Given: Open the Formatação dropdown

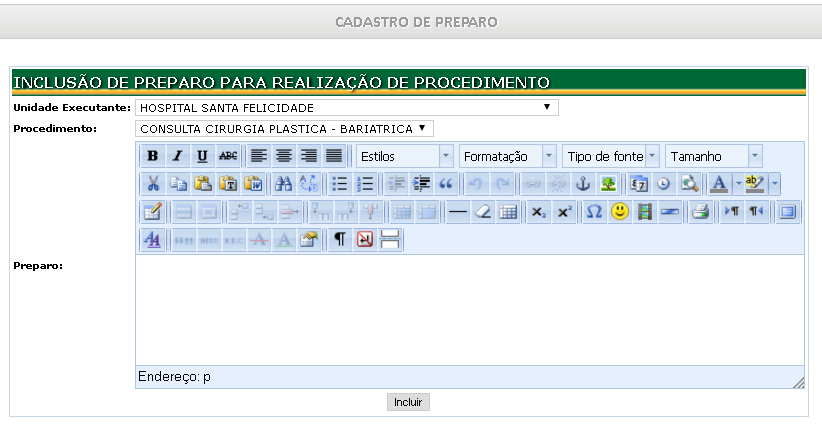Looking at the screenshot, I should pos(507,156).
